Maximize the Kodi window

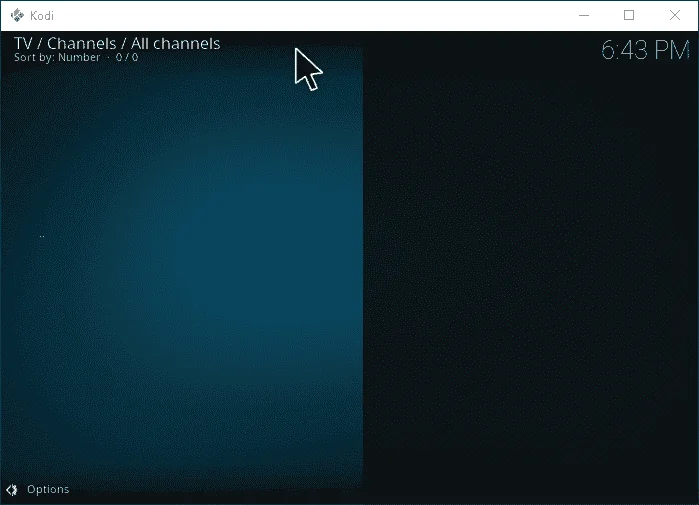point(629,16)
